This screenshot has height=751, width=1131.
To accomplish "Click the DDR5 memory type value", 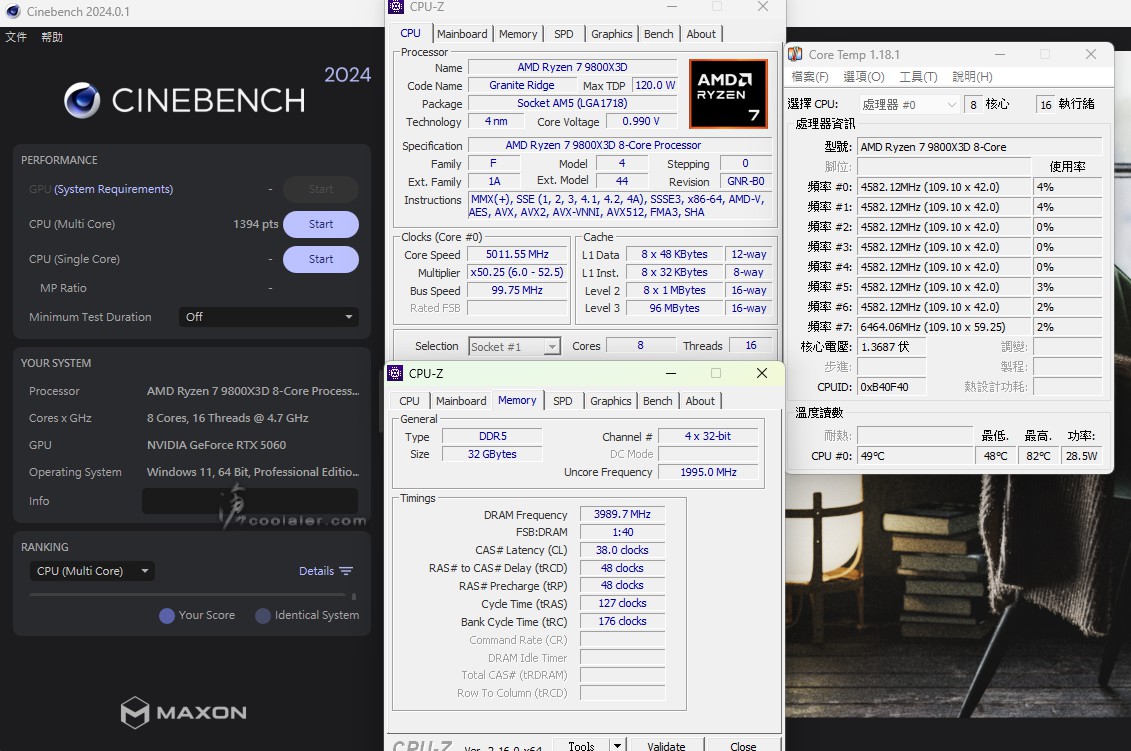I will click(x=493, y=436).
